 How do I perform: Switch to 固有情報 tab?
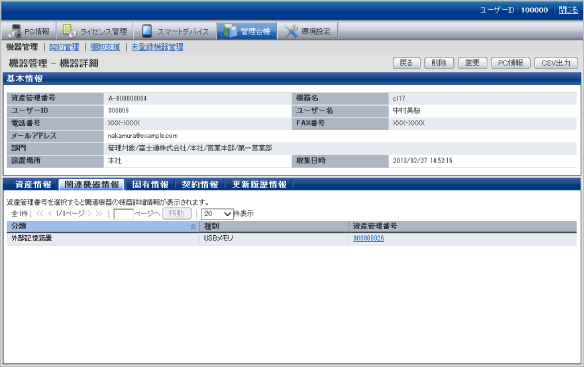pyautogui.click(x=150, y=184)
